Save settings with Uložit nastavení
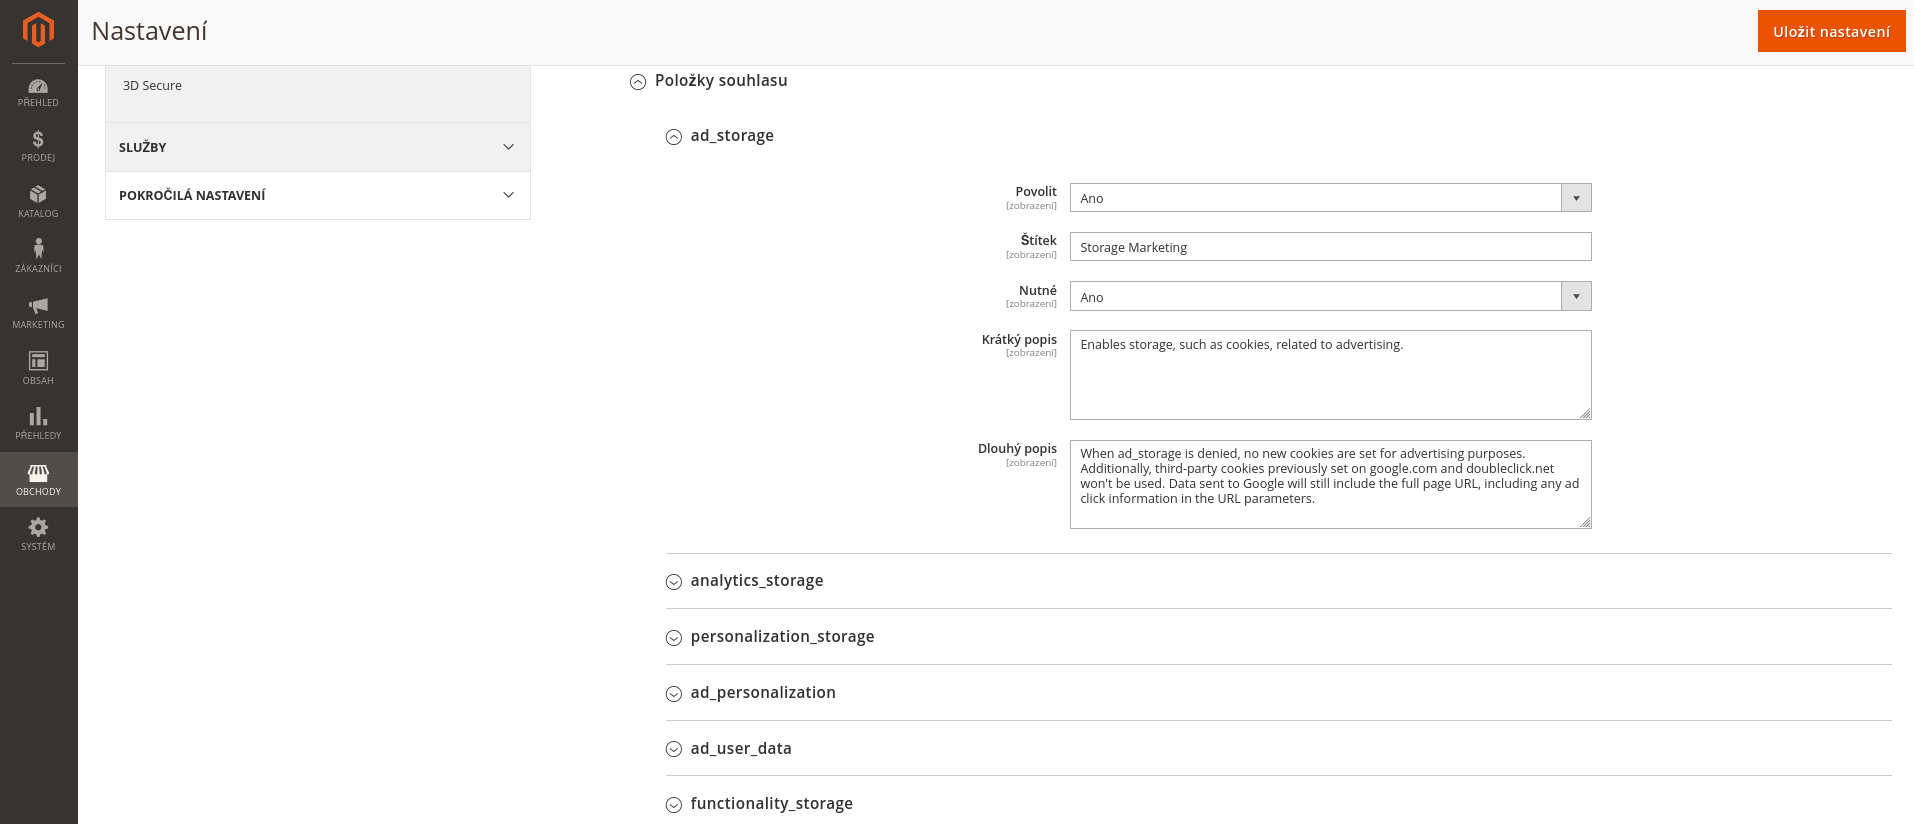This screenshot has height=824, width=1914. tap(1831, 31)
